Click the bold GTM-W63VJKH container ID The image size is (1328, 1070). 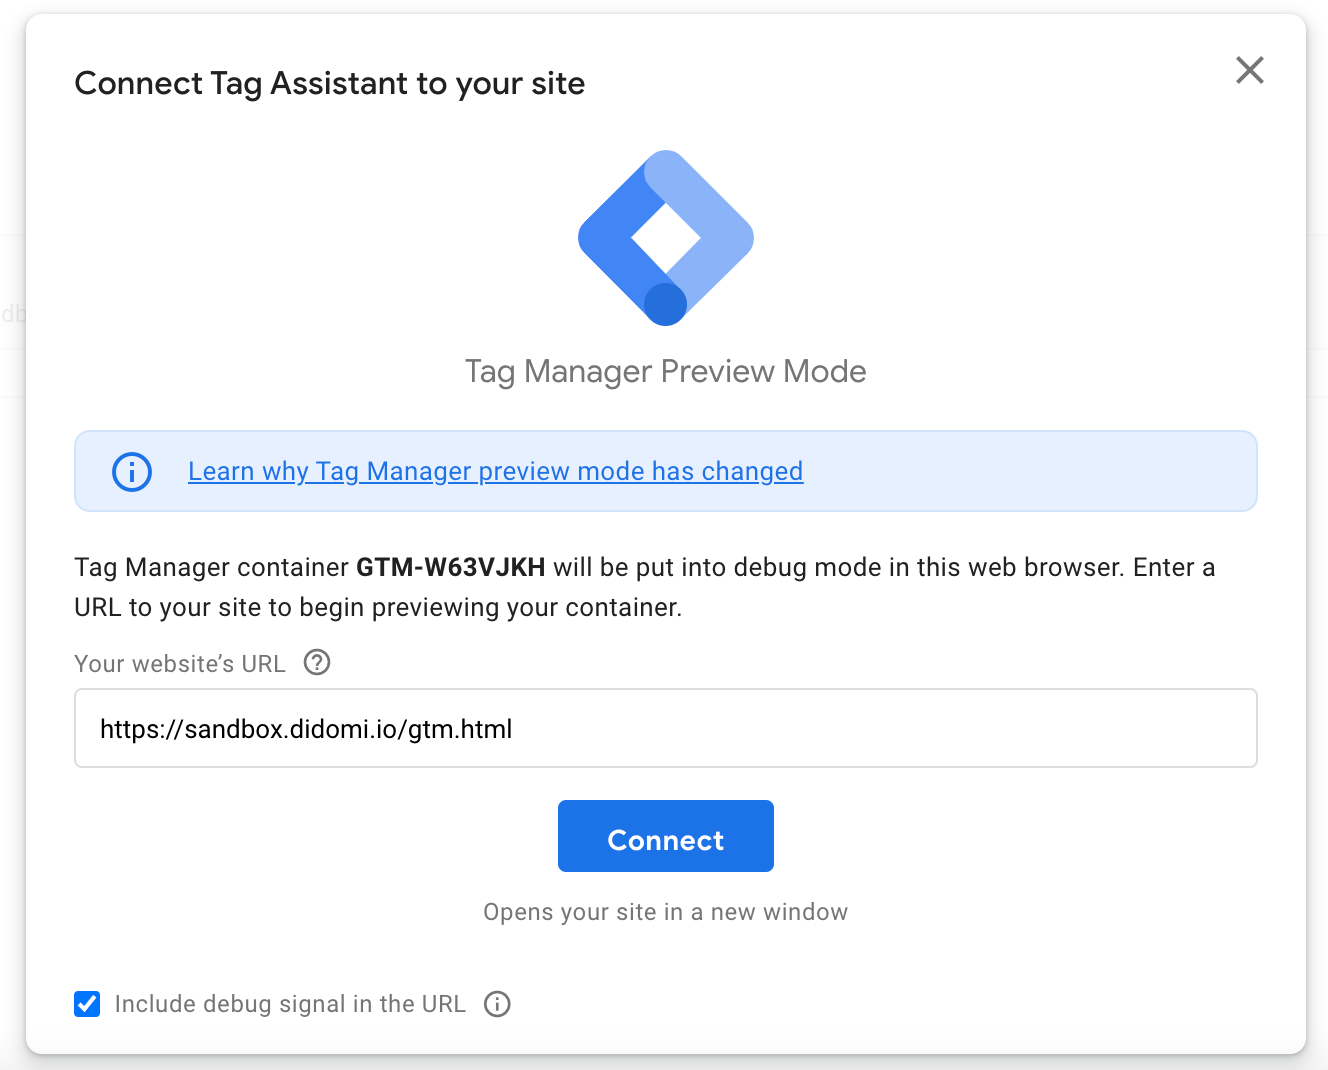pos(450,567)
